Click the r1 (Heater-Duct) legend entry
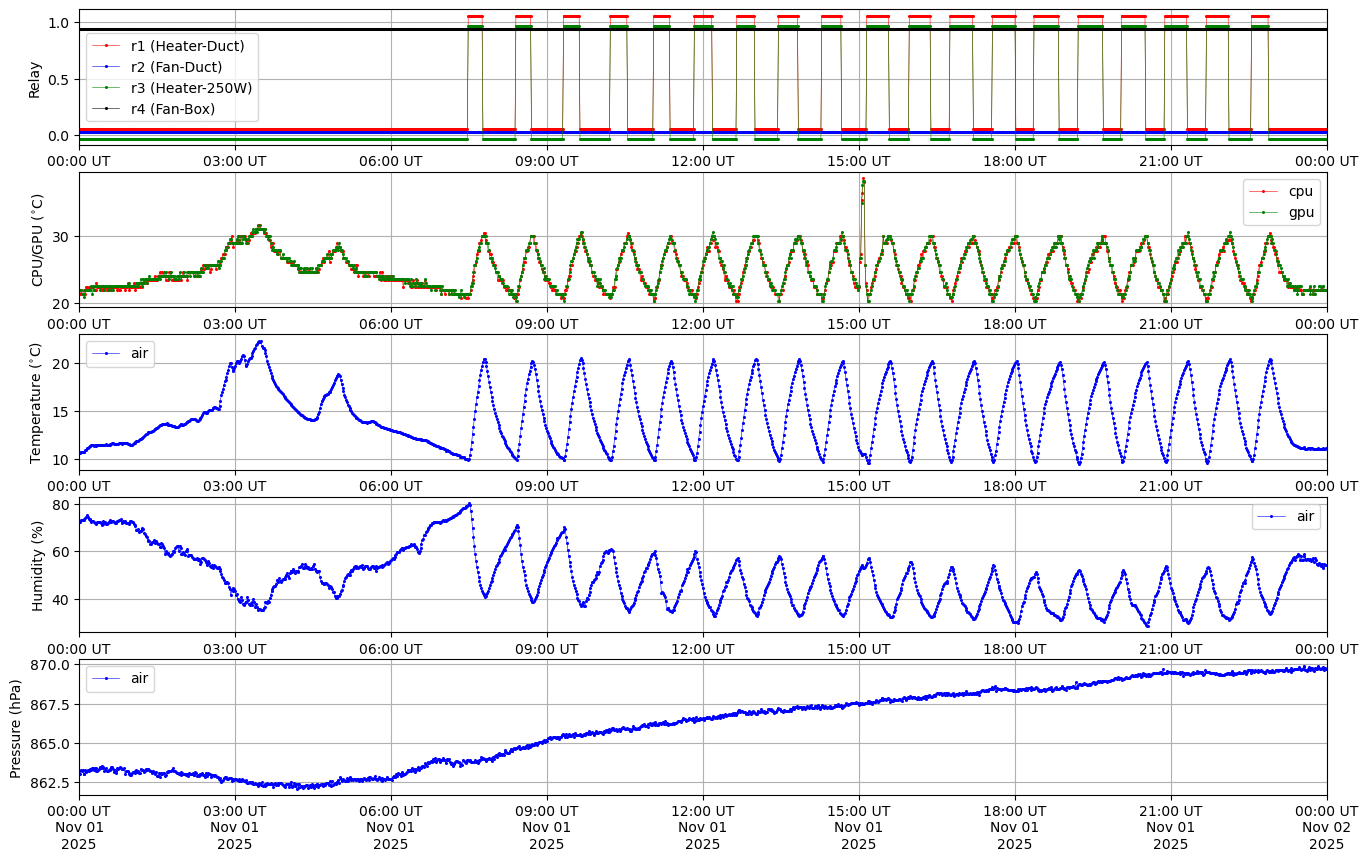Screen dimensions: 1368x861 tap(187, 45)
